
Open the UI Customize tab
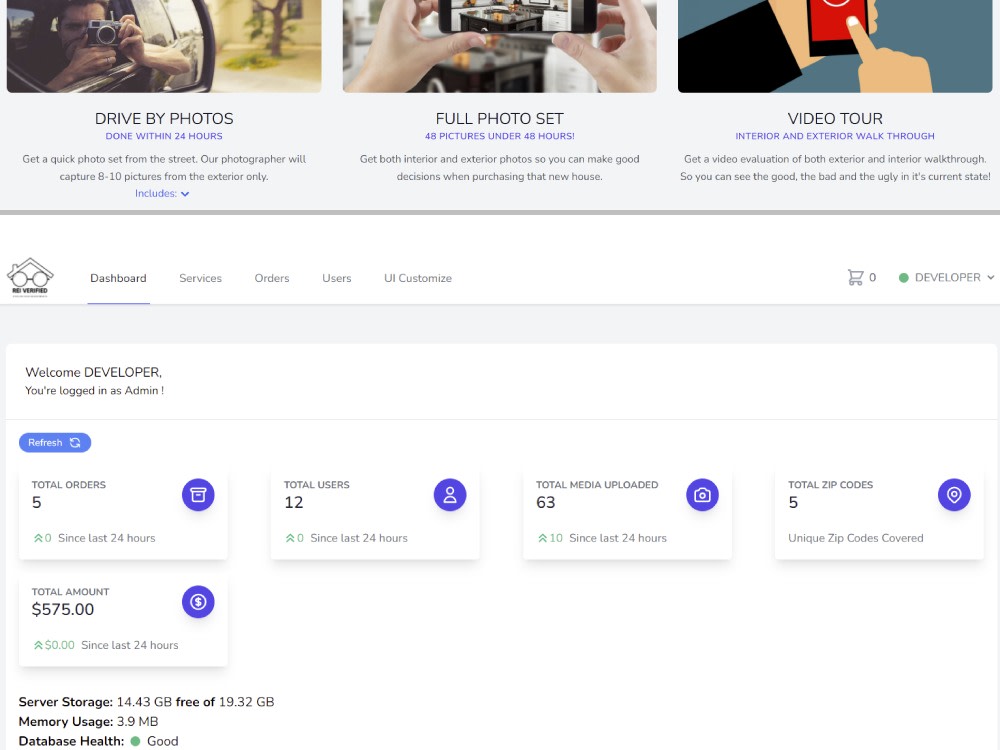pos(418,278)
